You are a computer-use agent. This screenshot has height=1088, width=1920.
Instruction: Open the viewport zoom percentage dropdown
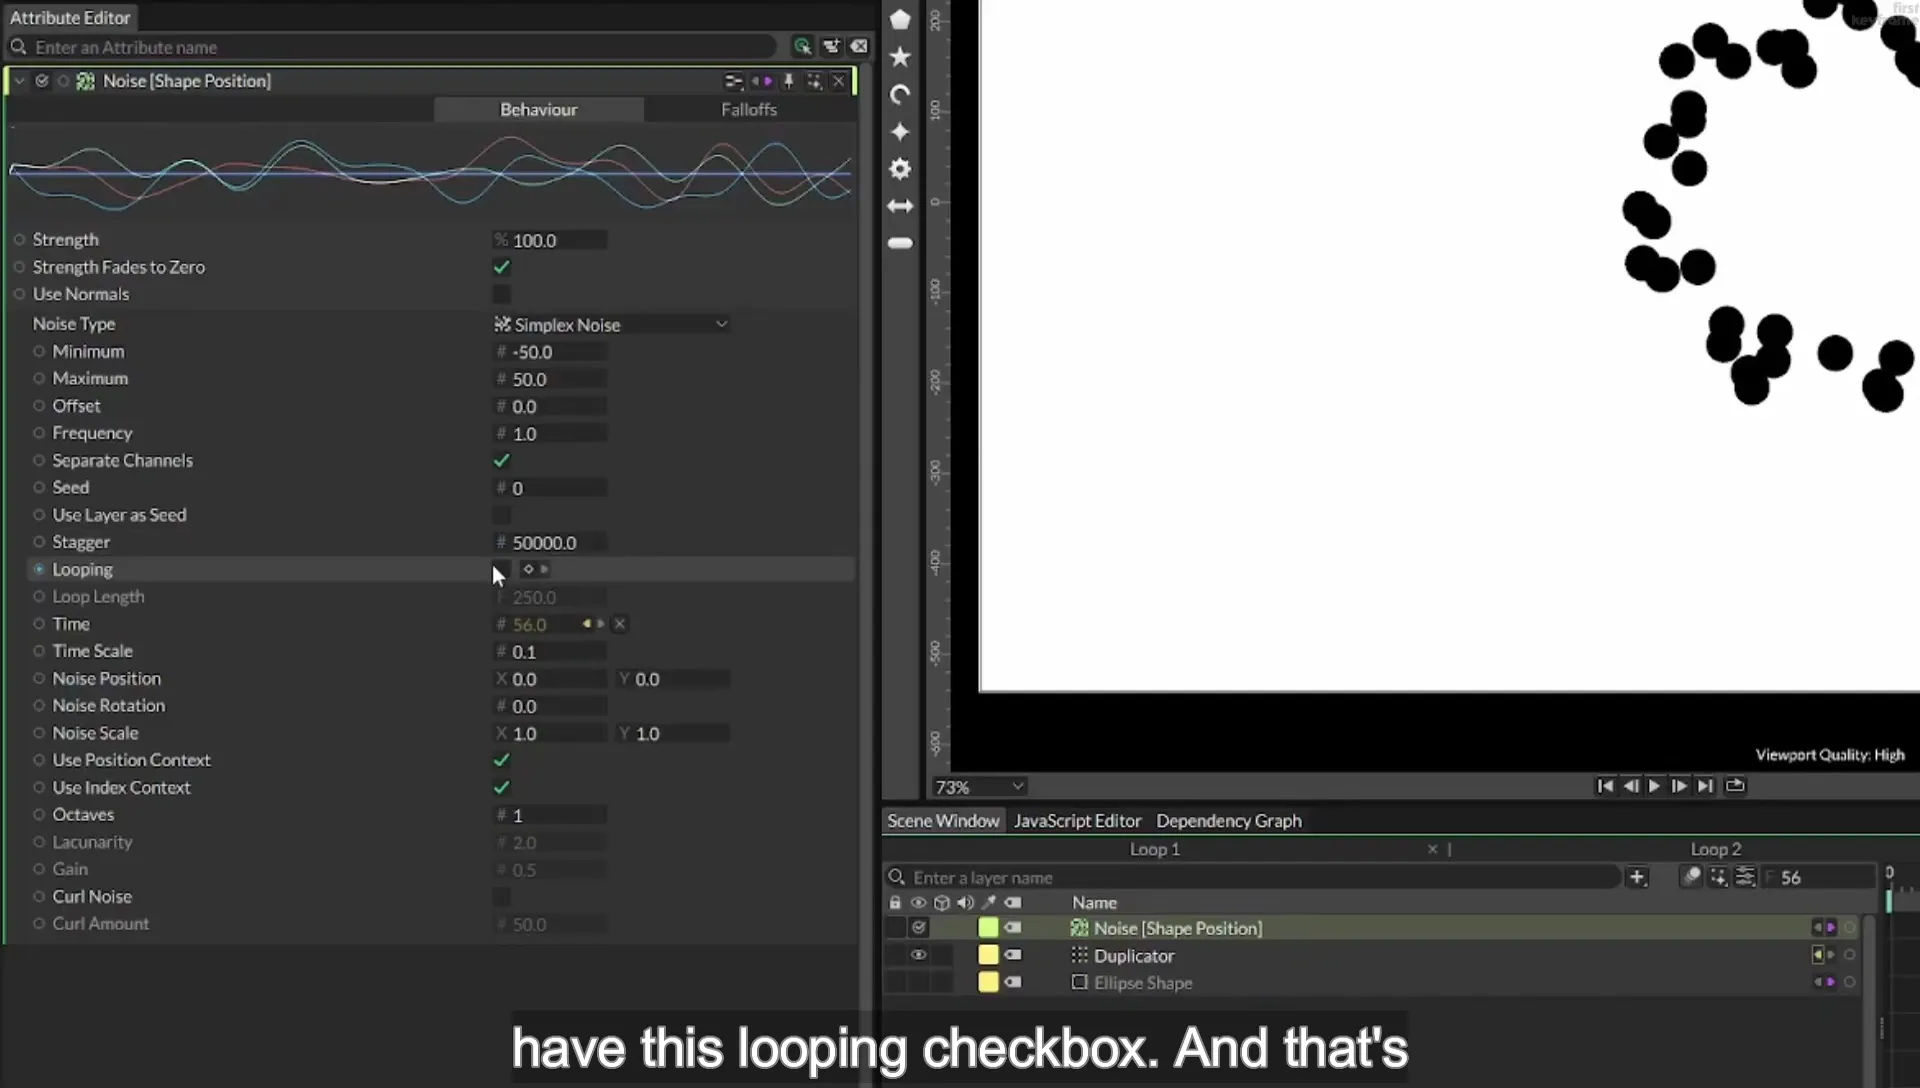979,787
